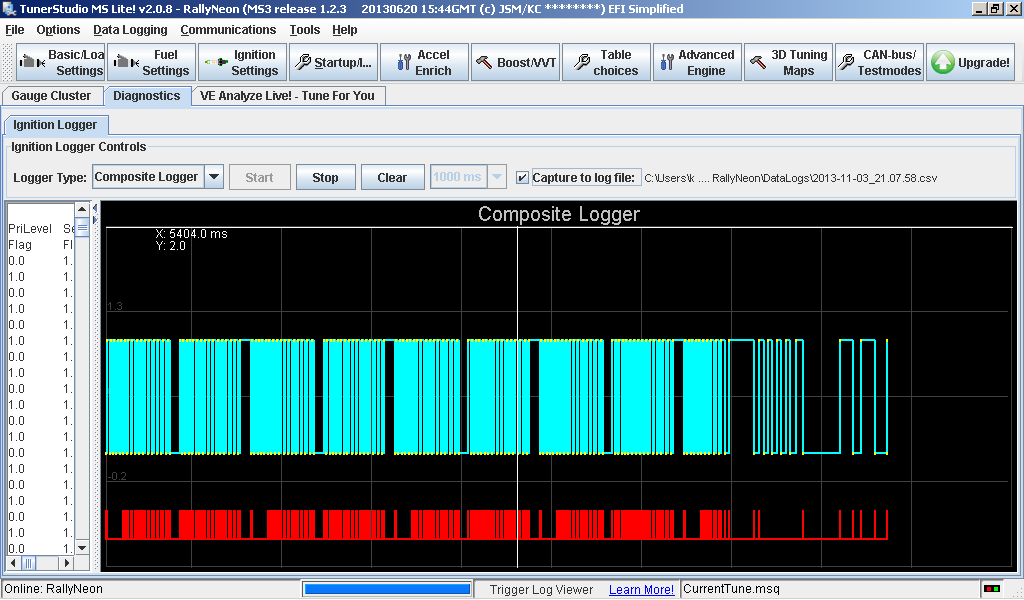Open 3D Tuning Maps
Screen dimensions: 1024x600
(x=788, y=62)
